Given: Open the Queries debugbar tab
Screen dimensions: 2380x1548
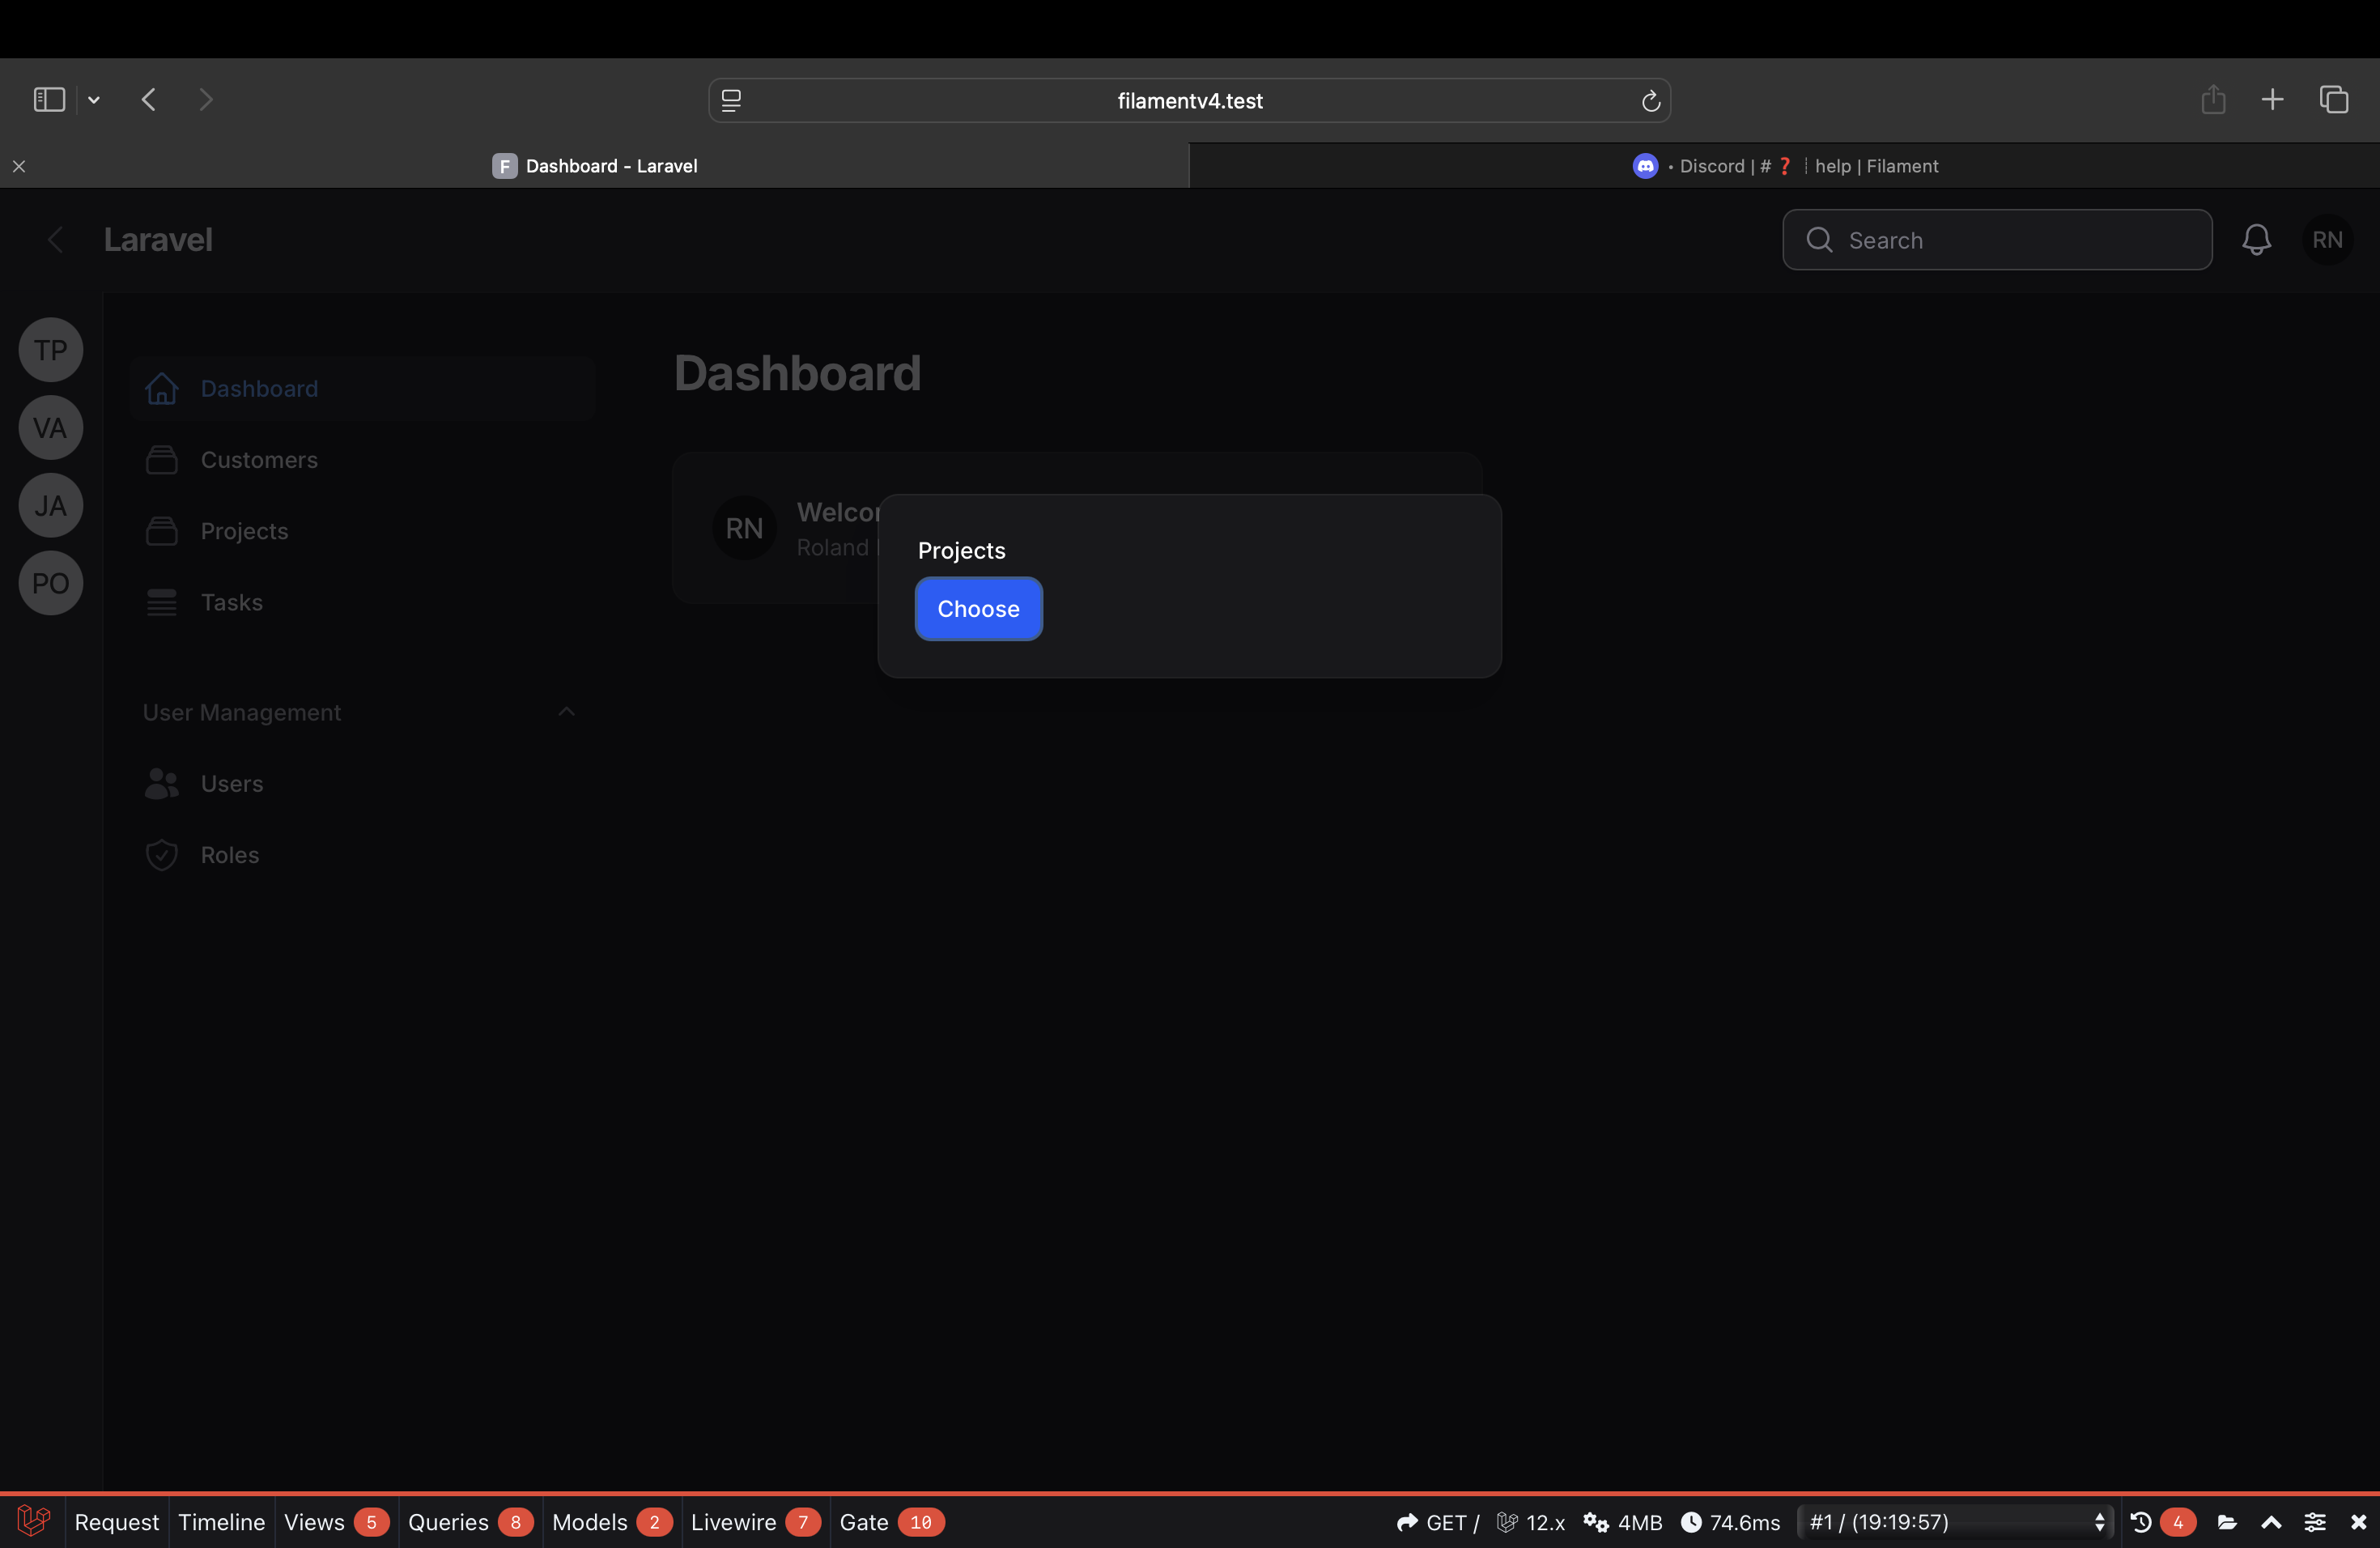Looking at the screenshot, I should click(448, 1522).
